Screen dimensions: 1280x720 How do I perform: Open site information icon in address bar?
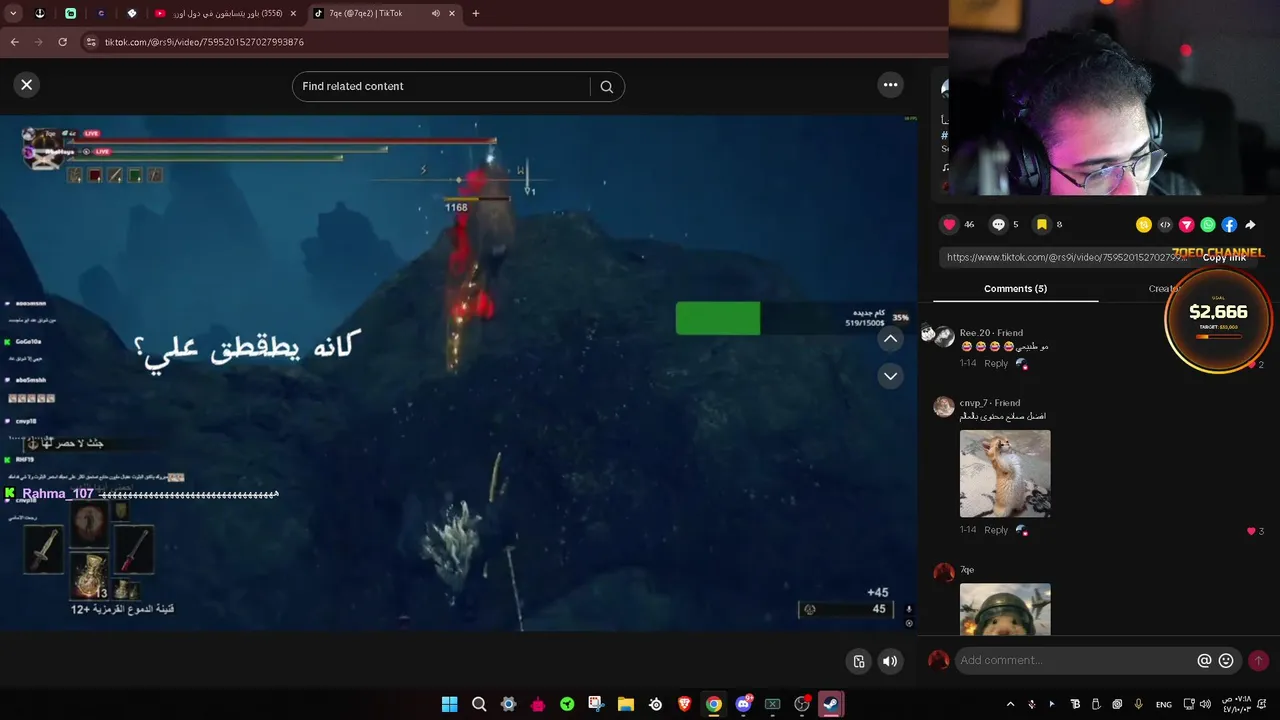click(x=91, y=42)
